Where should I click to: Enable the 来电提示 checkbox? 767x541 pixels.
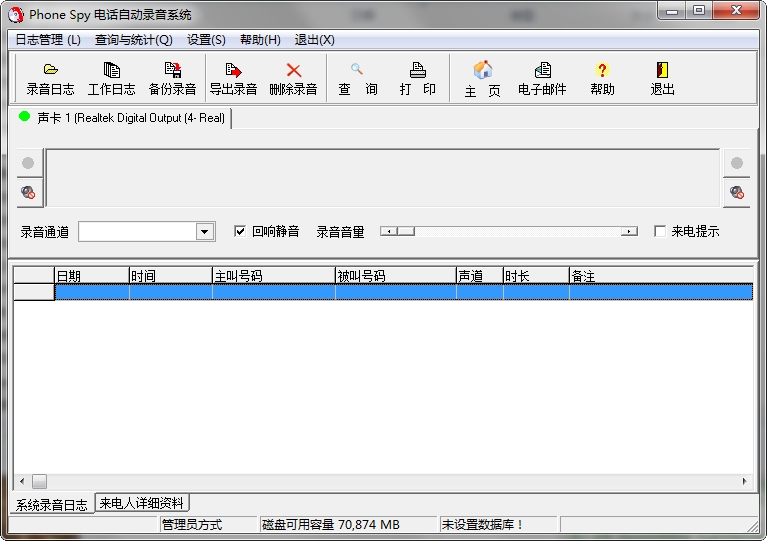659,231
